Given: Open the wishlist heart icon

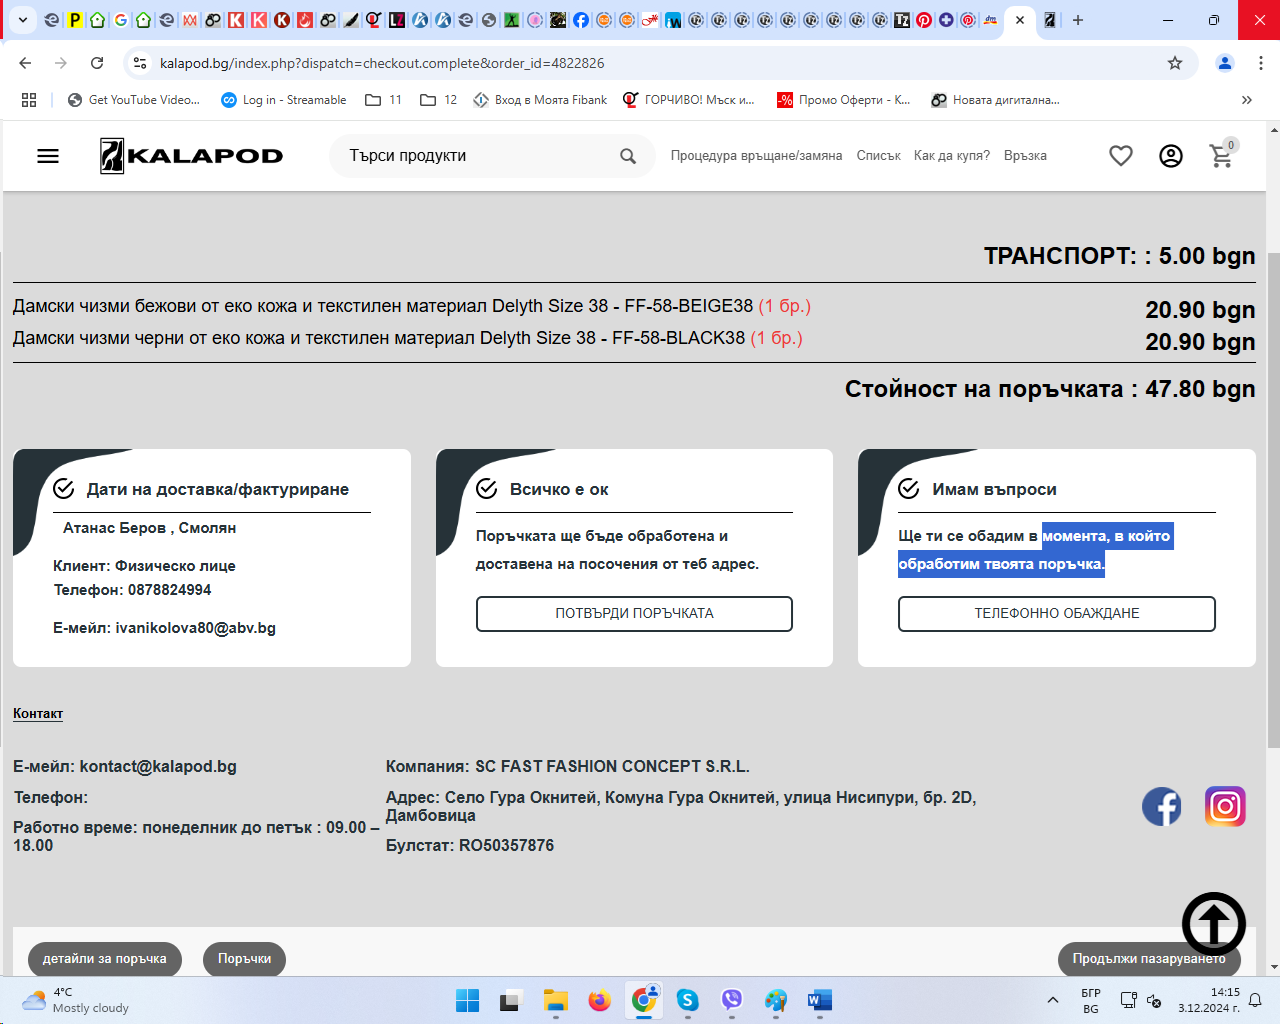Looking at the screenshot, I should tap(1121, 156).
